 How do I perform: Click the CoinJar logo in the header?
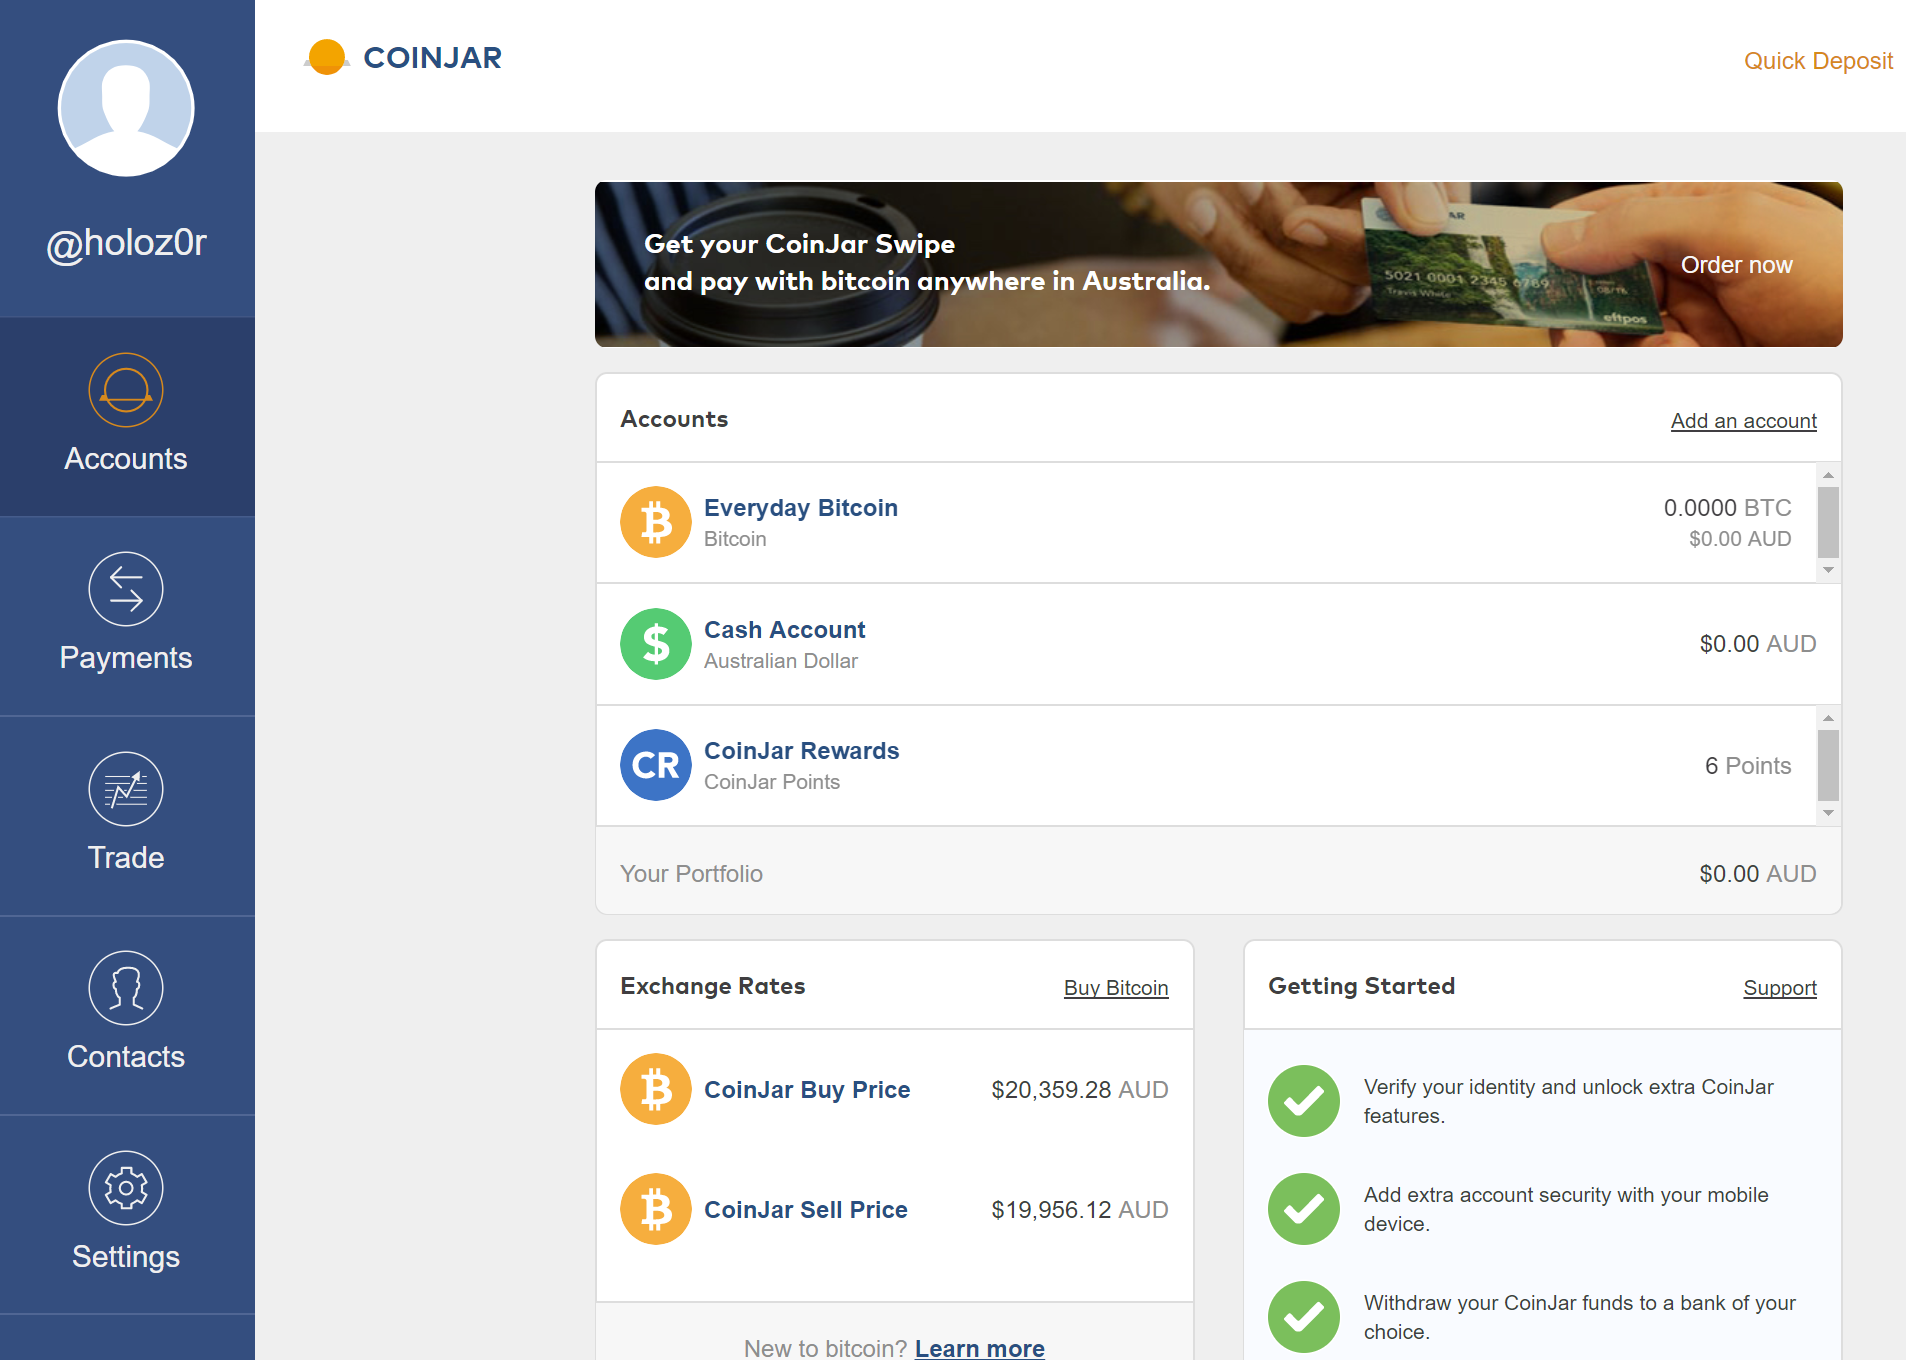(404, 58)
